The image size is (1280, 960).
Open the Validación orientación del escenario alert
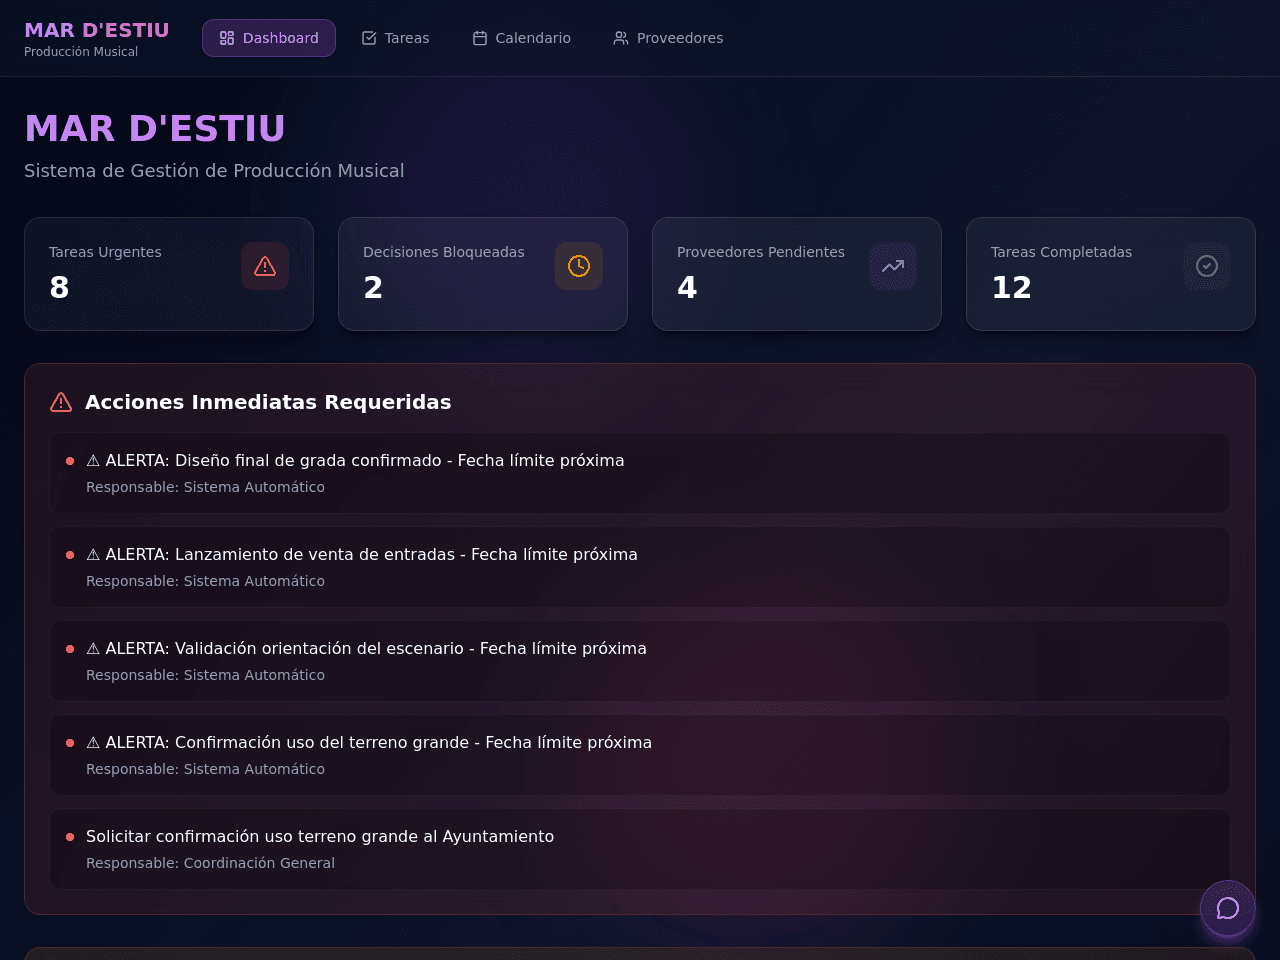640,661
